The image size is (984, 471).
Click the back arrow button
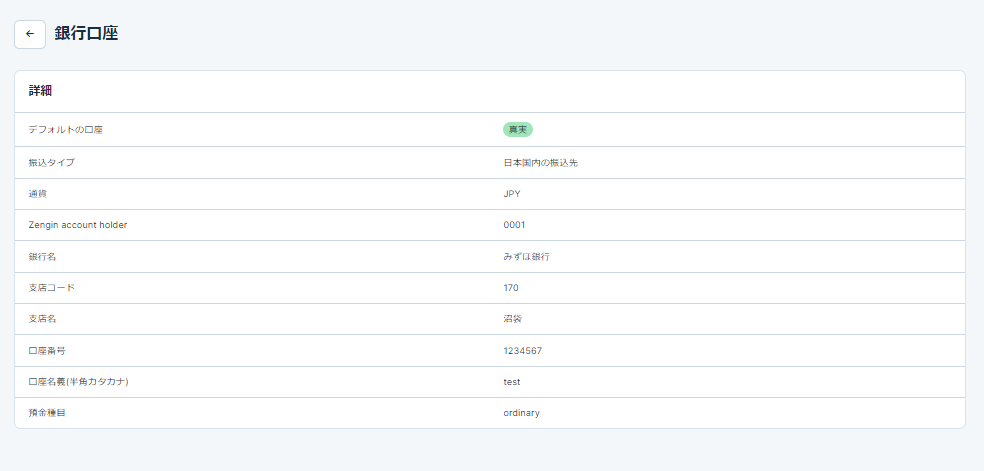click(30, 33)
